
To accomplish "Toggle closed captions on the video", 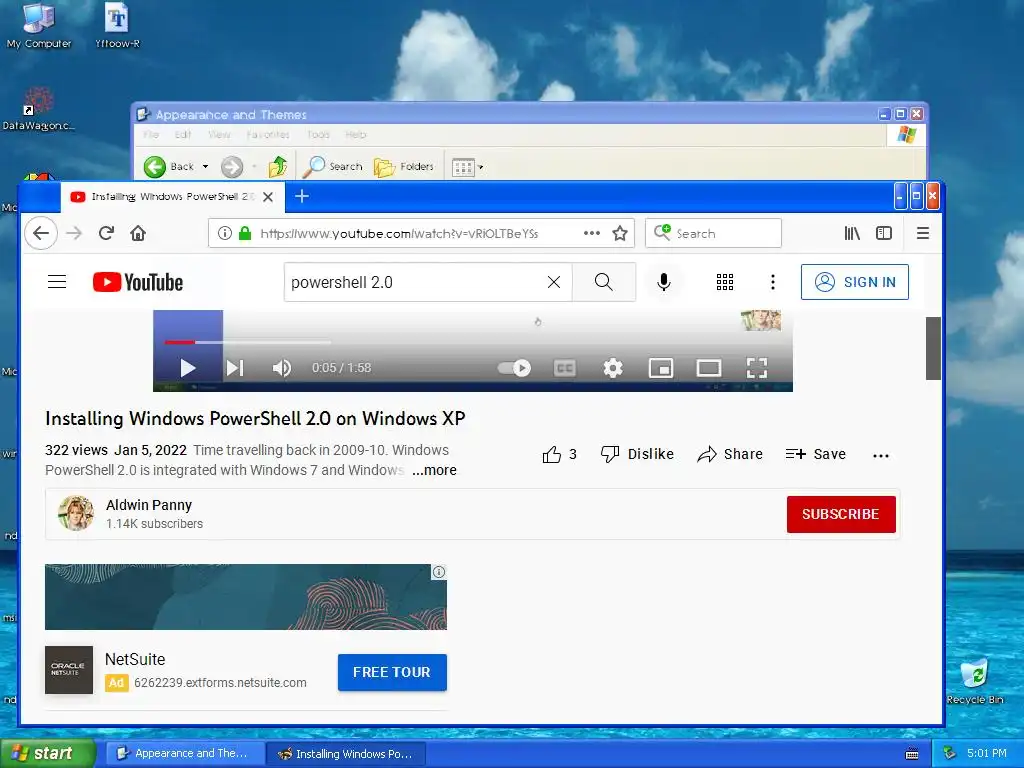I will click(565, 368).
